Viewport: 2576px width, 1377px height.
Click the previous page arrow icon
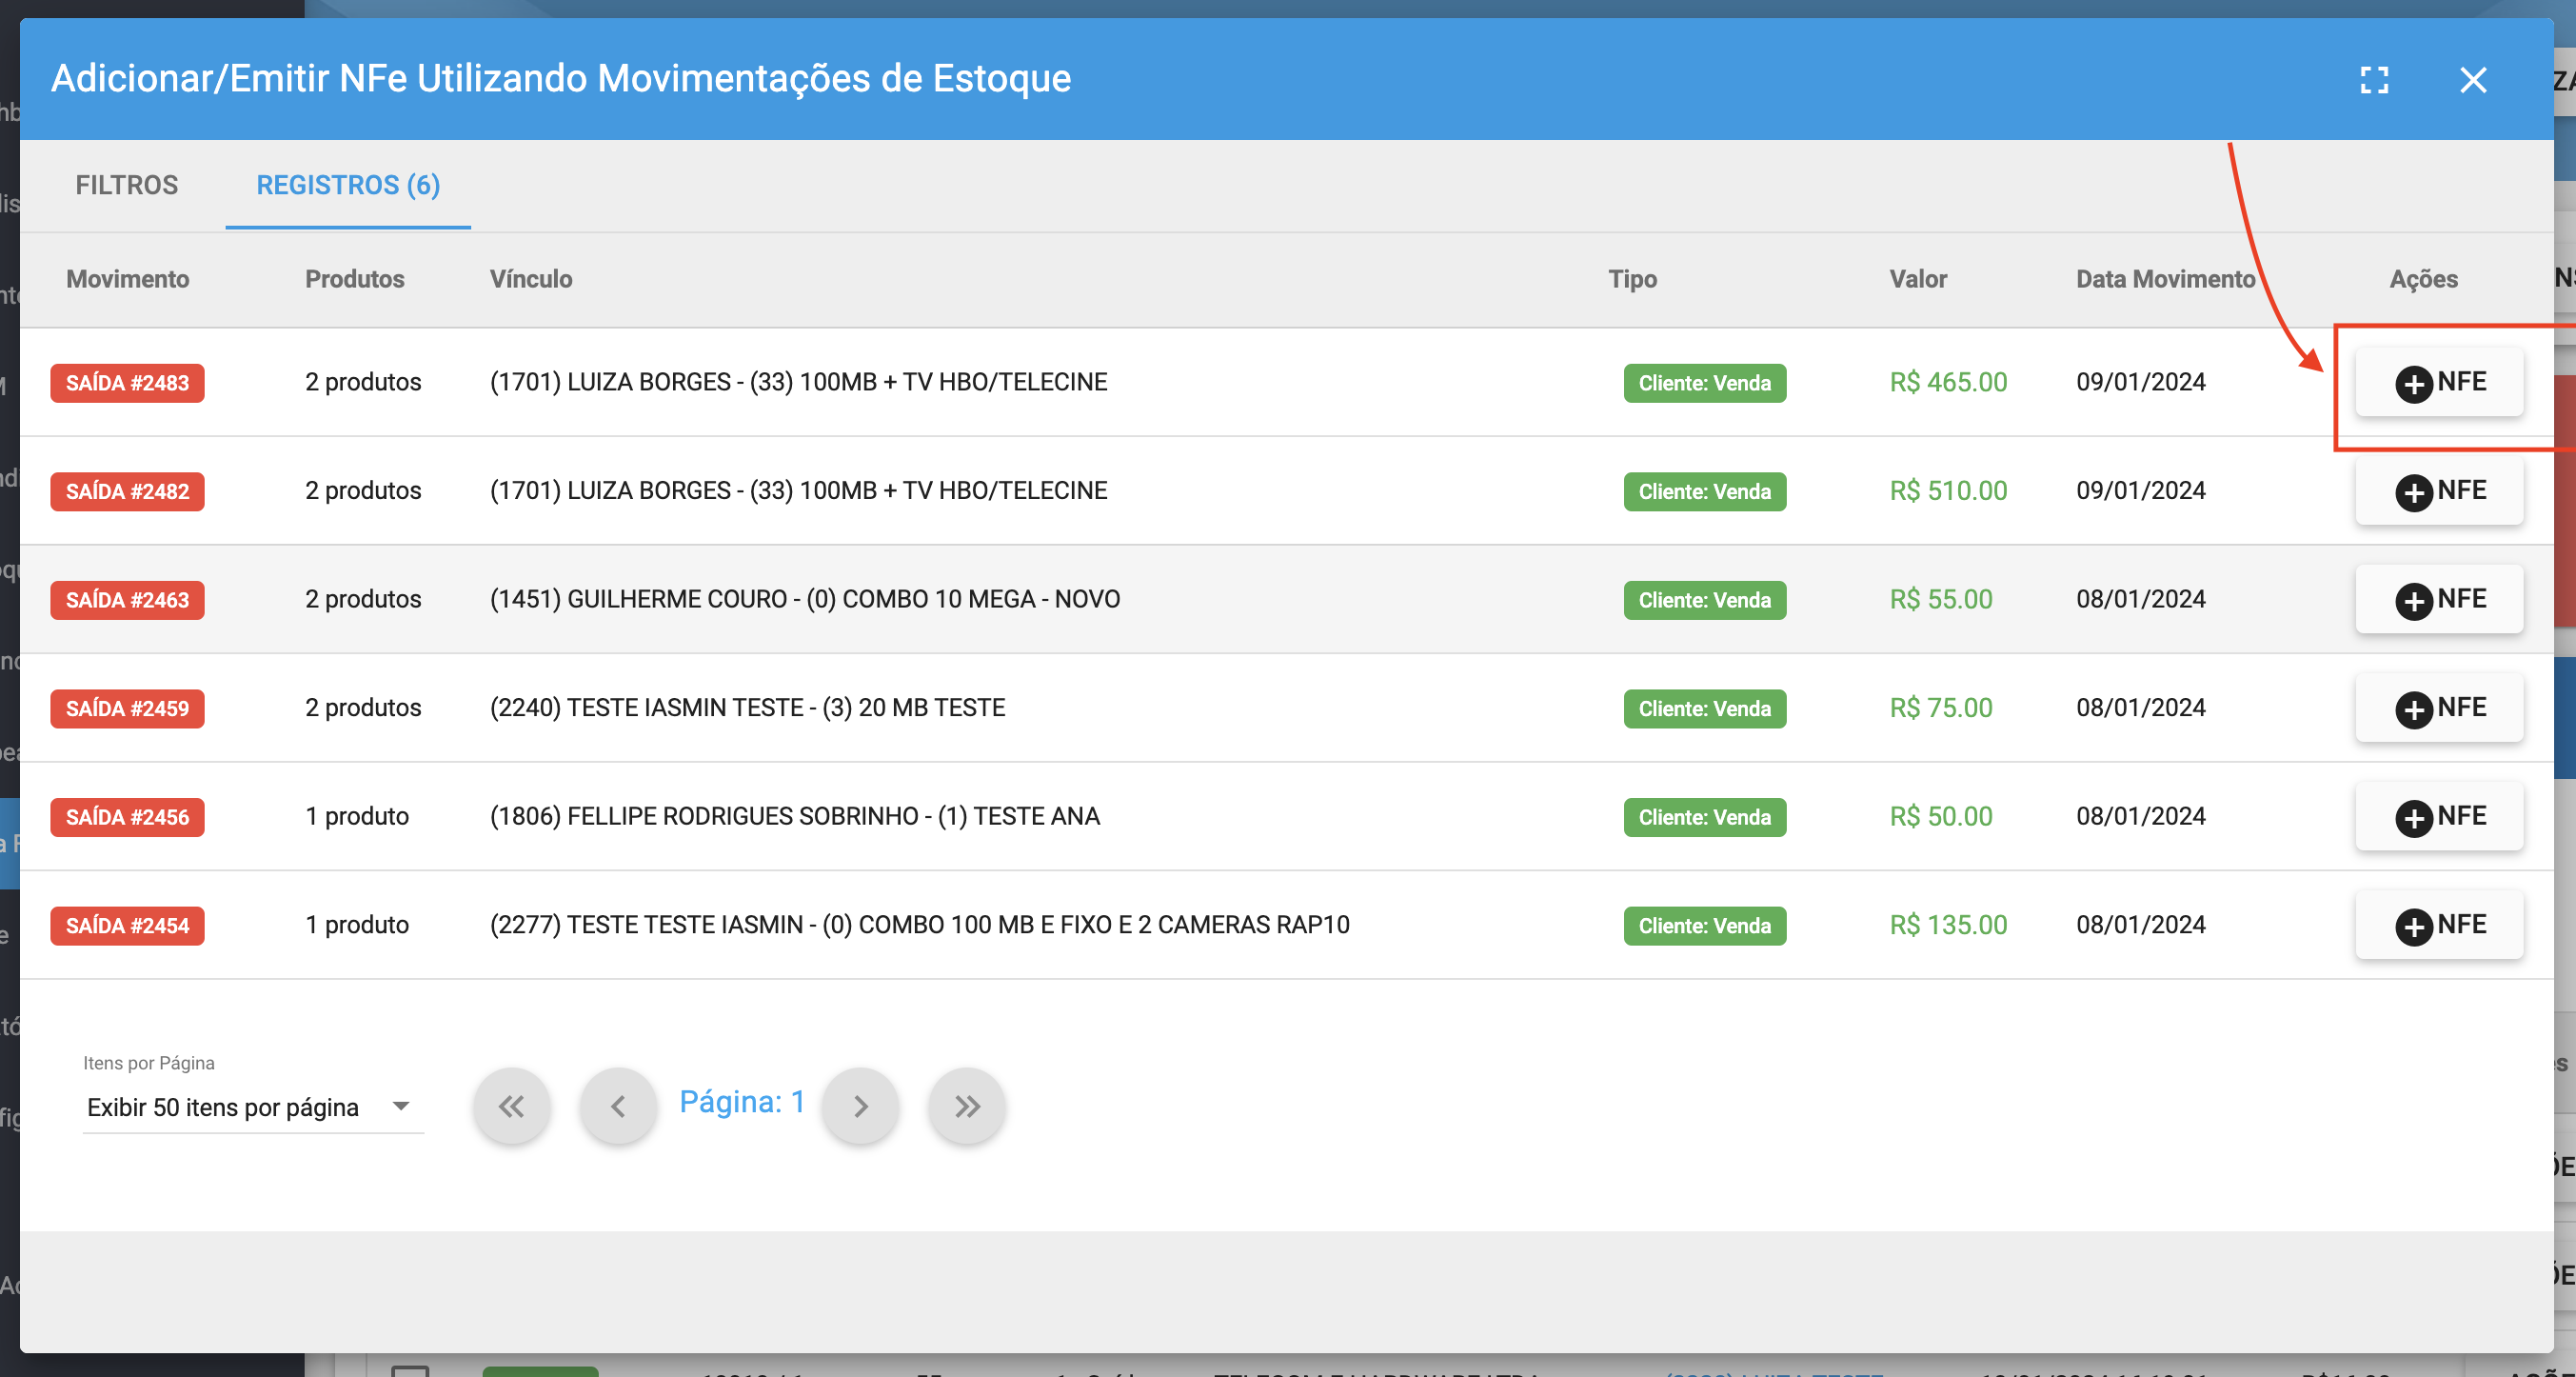pos(618,1106)
